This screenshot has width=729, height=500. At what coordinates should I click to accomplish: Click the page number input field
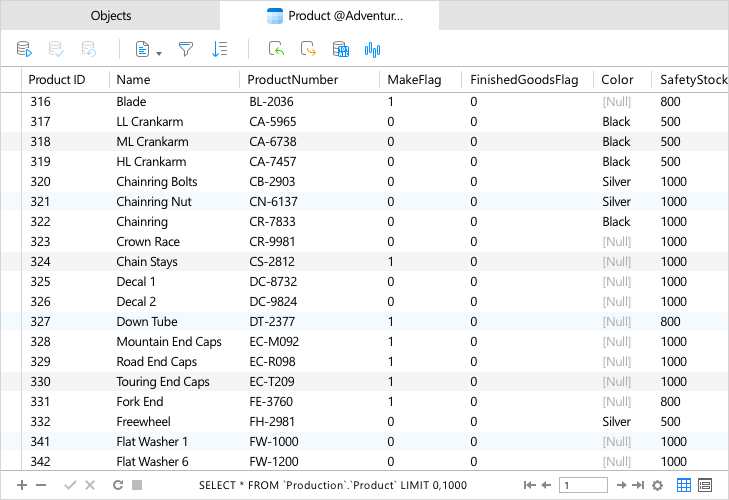click(x=583, y=485)
